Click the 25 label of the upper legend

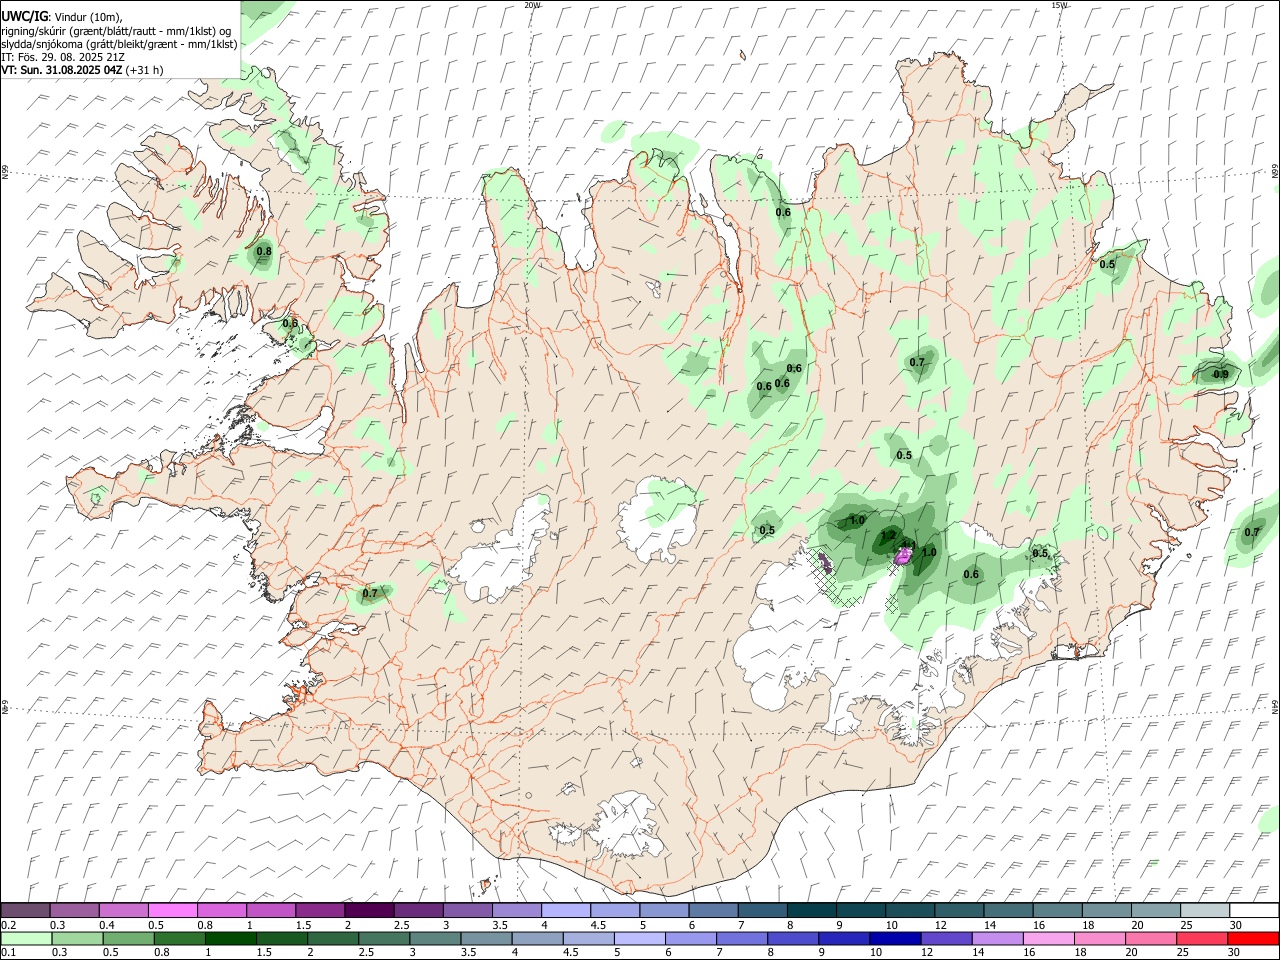point(1186,924)
